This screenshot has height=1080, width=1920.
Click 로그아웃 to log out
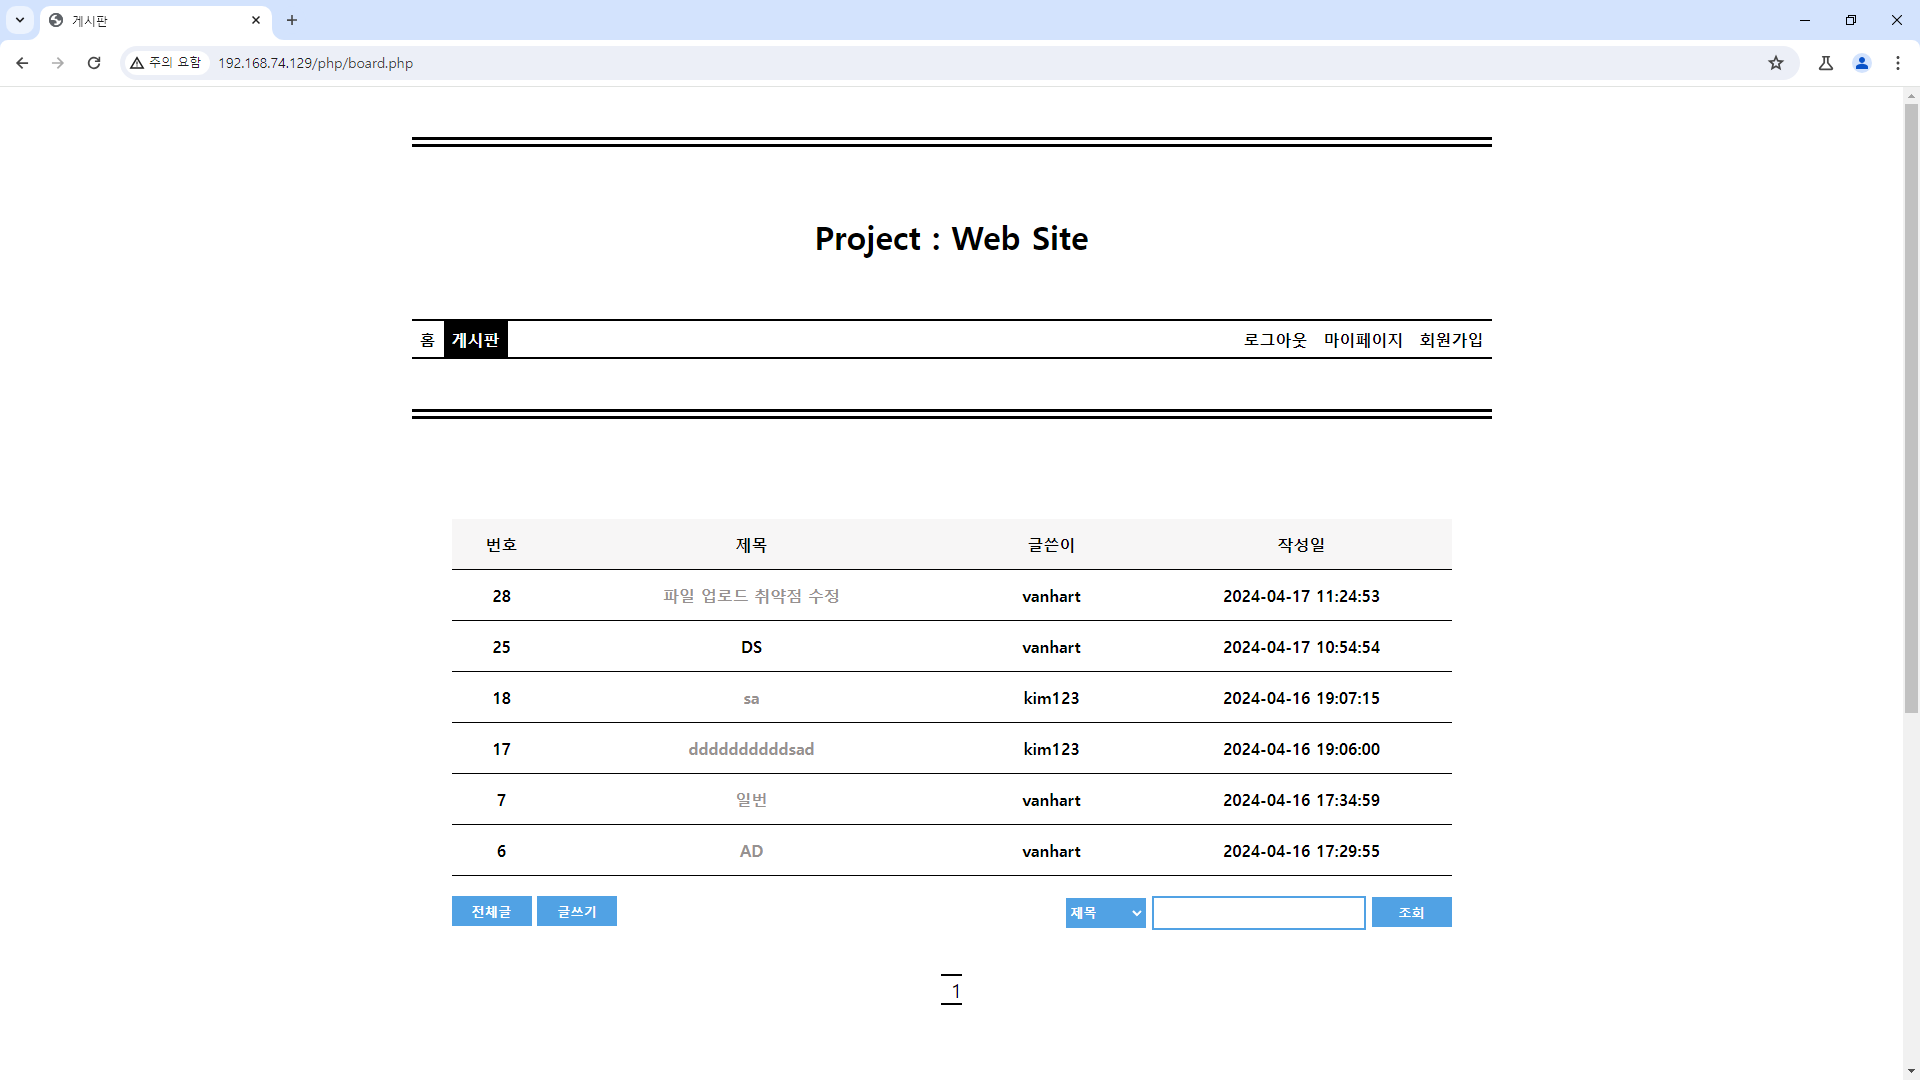[1275, 340]
